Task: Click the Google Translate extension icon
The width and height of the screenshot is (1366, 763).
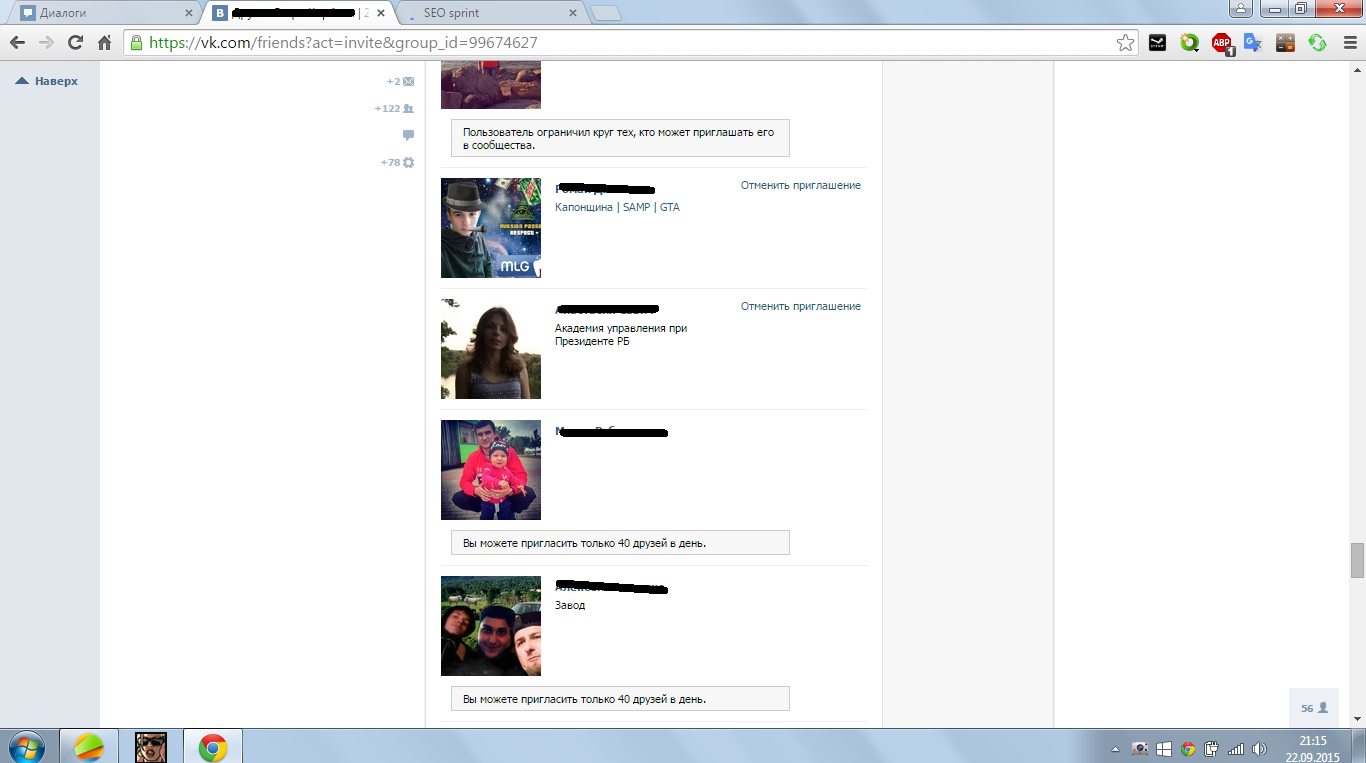Action: coord(1253,43)
